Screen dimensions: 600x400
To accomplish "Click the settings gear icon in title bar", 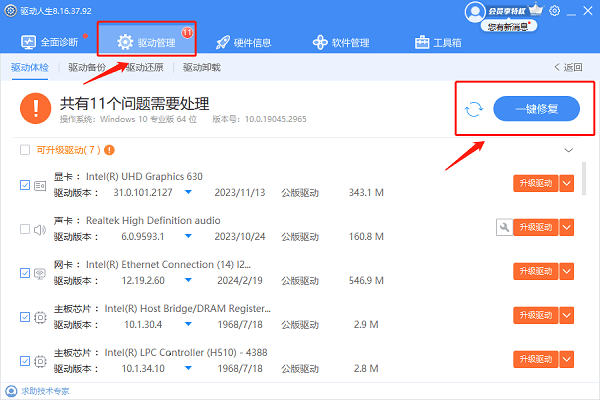I will tap(556, 11).
